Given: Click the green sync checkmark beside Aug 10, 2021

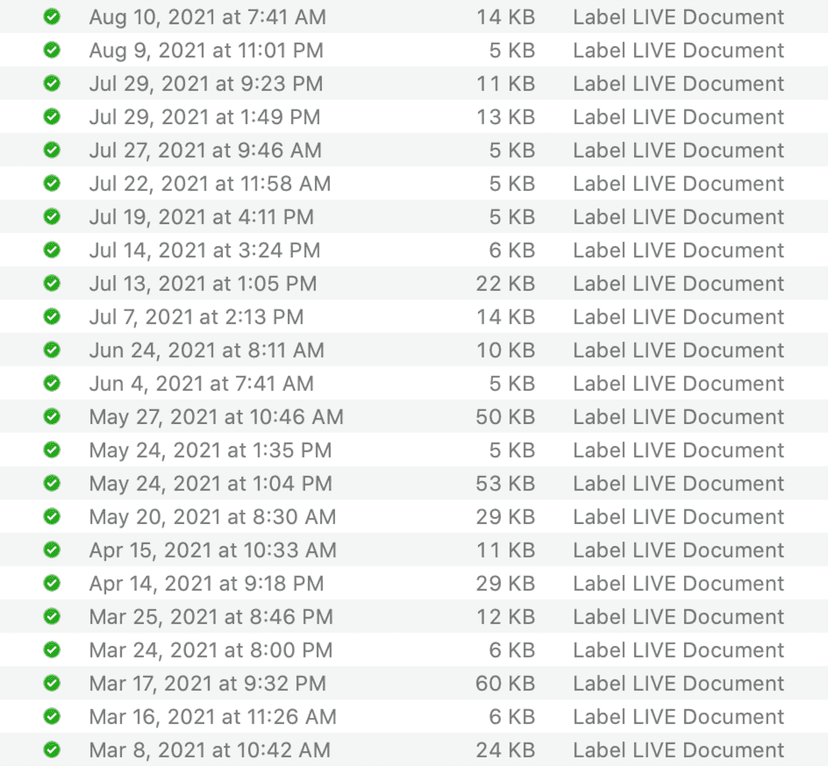Looking at the screenshot, I should [x=52, y=17].
